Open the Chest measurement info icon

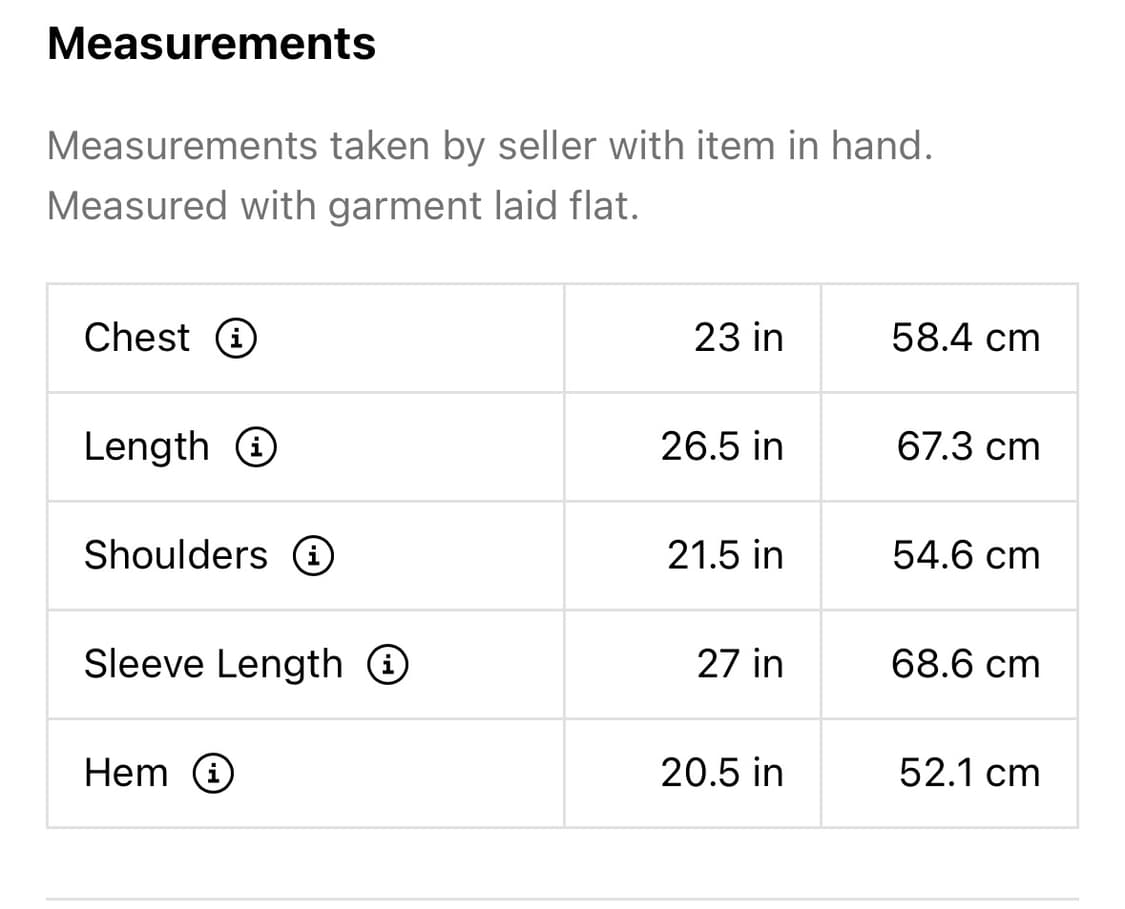236,339
